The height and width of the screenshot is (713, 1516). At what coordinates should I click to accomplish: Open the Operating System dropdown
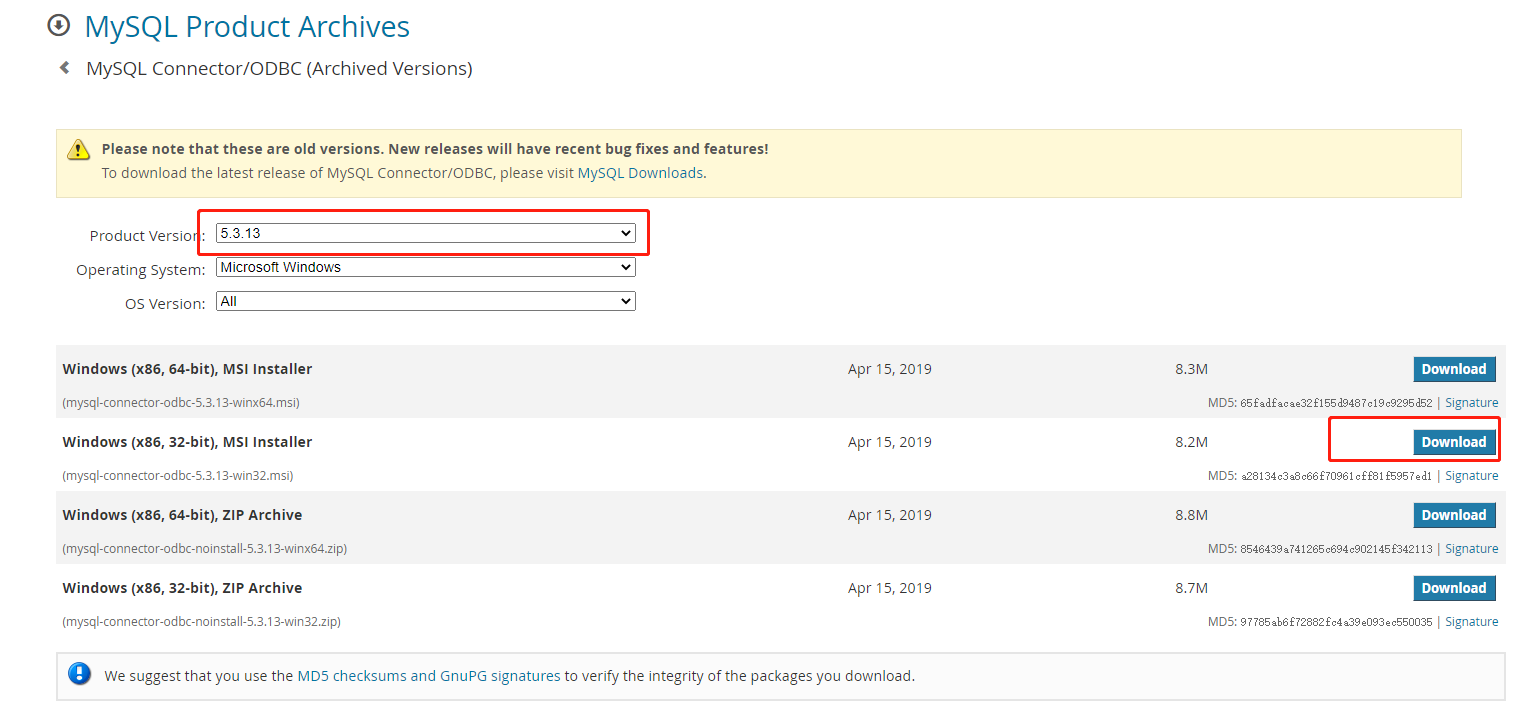426,267
